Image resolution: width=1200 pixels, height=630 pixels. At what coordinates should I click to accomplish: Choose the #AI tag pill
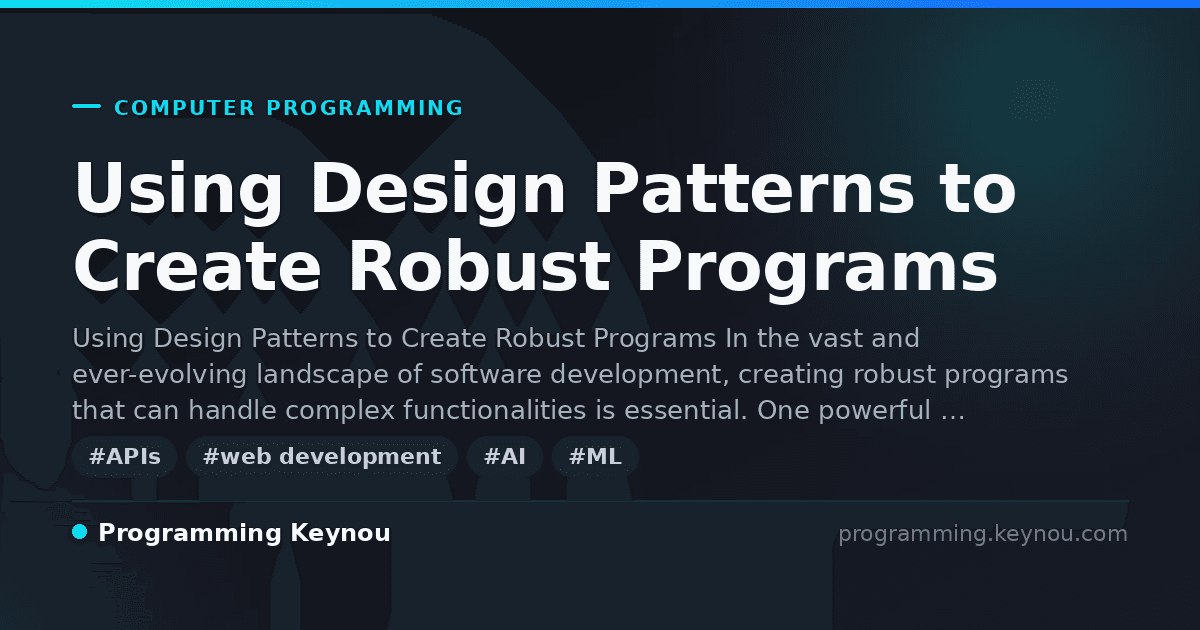point(505,457)
